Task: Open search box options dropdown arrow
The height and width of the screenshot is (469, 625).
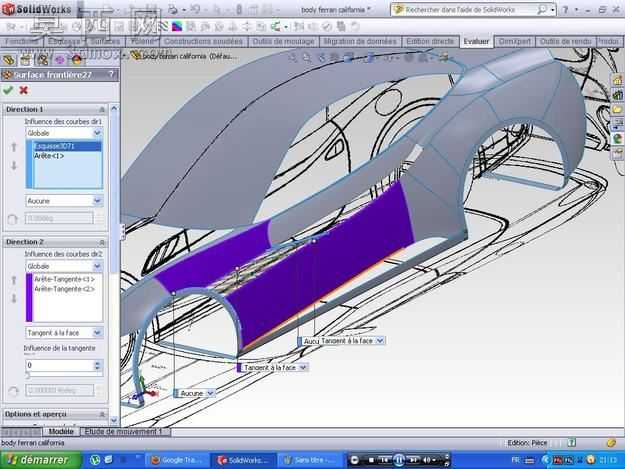Action: point(552,10)
